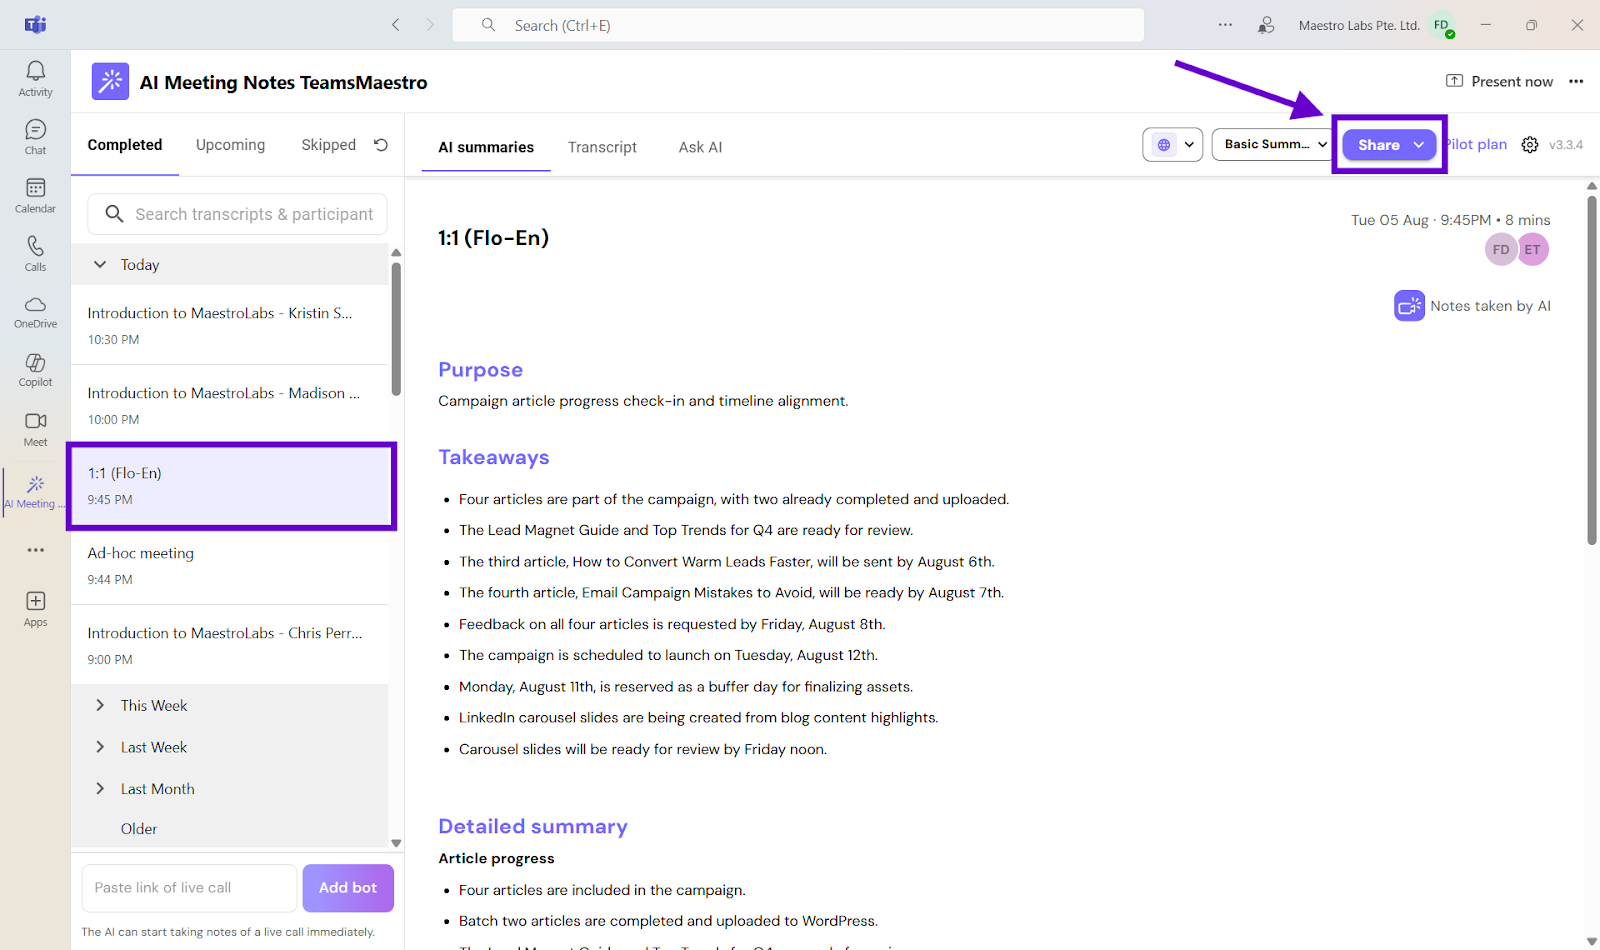Go forward with the right arrow
The width and height of the screenshot is (1600, 950).
(430, 25)
